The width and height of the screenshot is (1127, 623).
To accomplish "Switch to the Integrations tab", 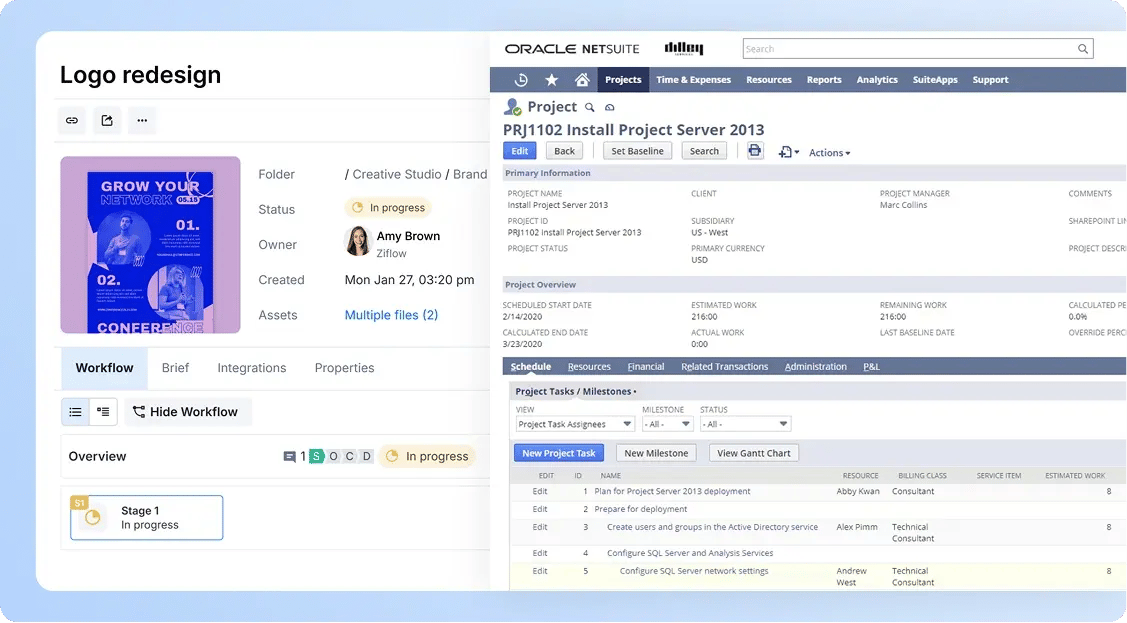I will click(252, 368).
